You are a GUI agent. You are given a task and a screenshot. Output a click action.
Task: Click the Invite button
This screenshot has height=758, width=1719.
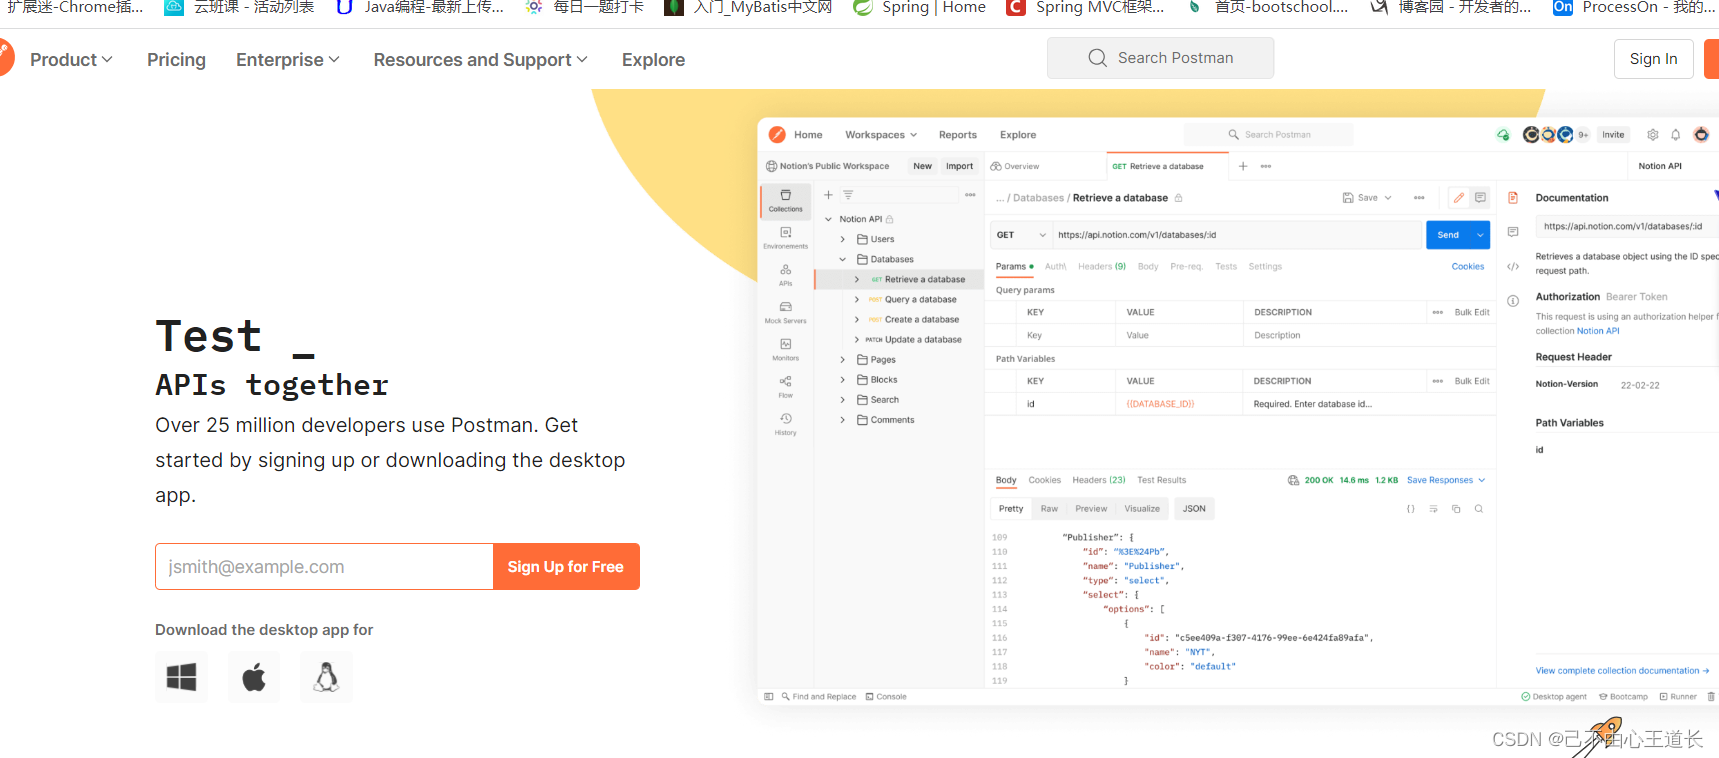coord(1613,135)
